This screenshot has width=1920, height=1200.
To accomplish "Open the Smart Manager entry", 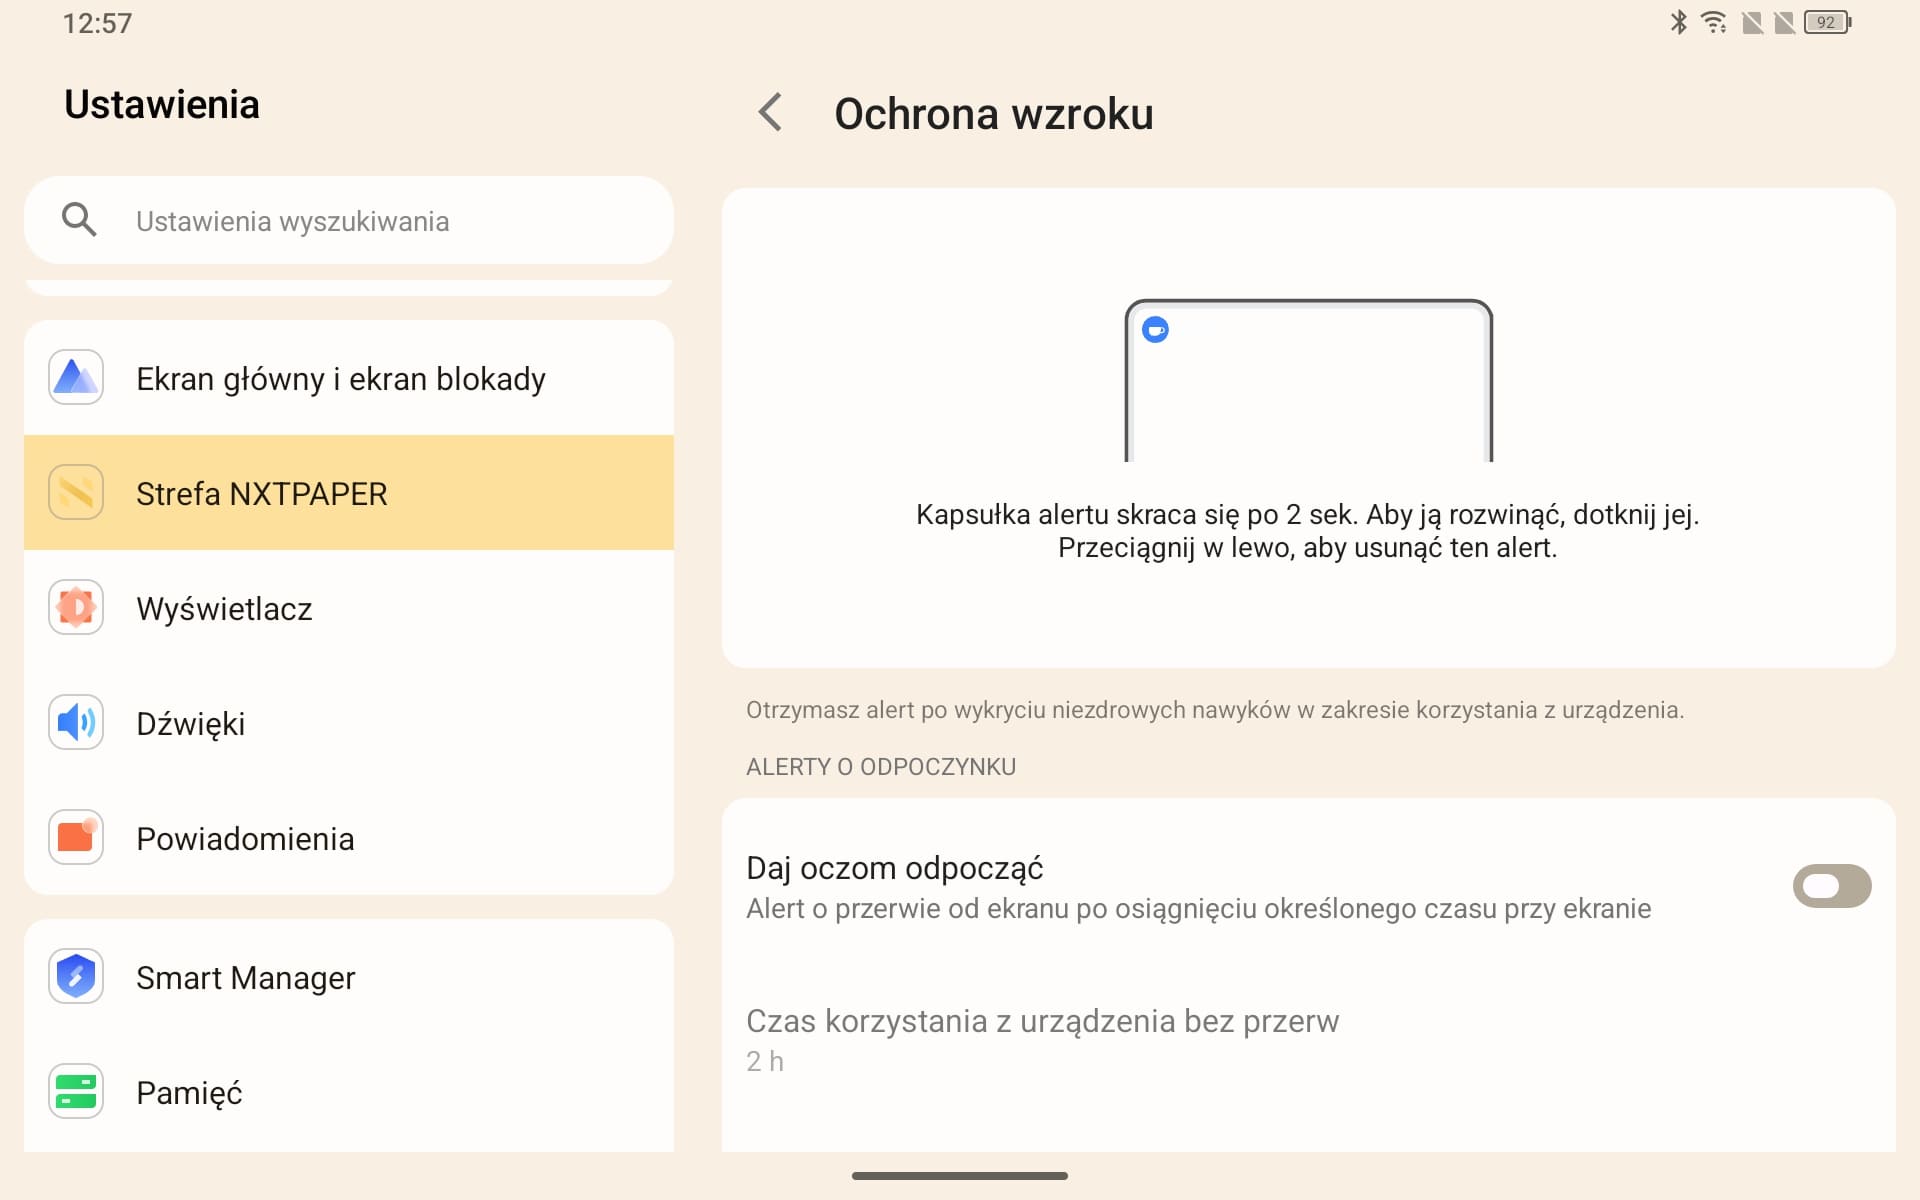I will coord(349,977).
